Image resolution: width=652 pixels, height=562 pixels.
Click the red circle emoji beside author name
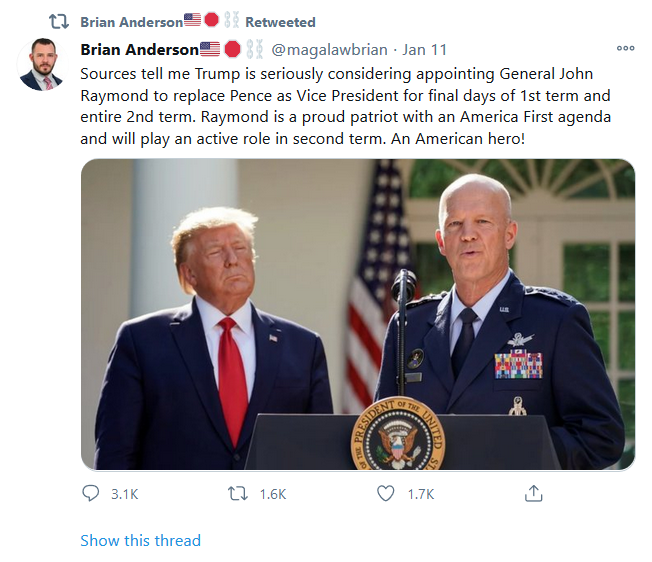232,49
